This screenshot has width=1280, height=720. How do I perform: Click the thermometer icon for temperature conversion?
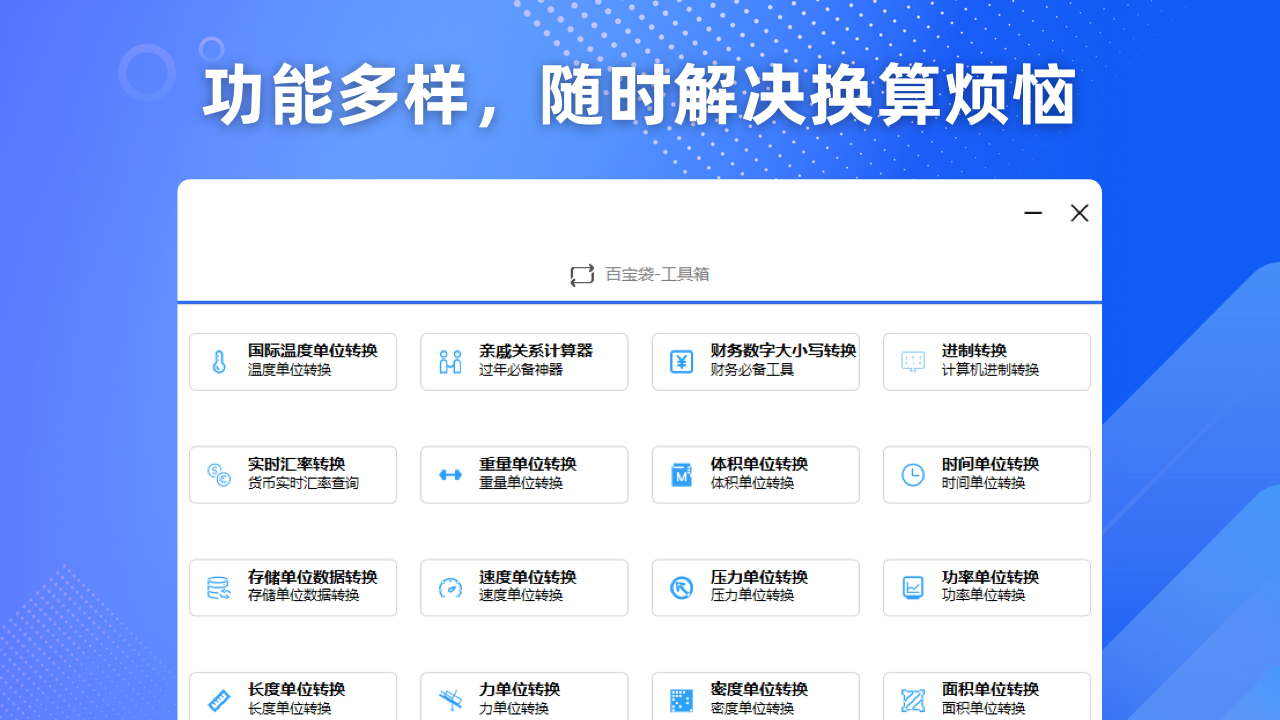[219, 362]
